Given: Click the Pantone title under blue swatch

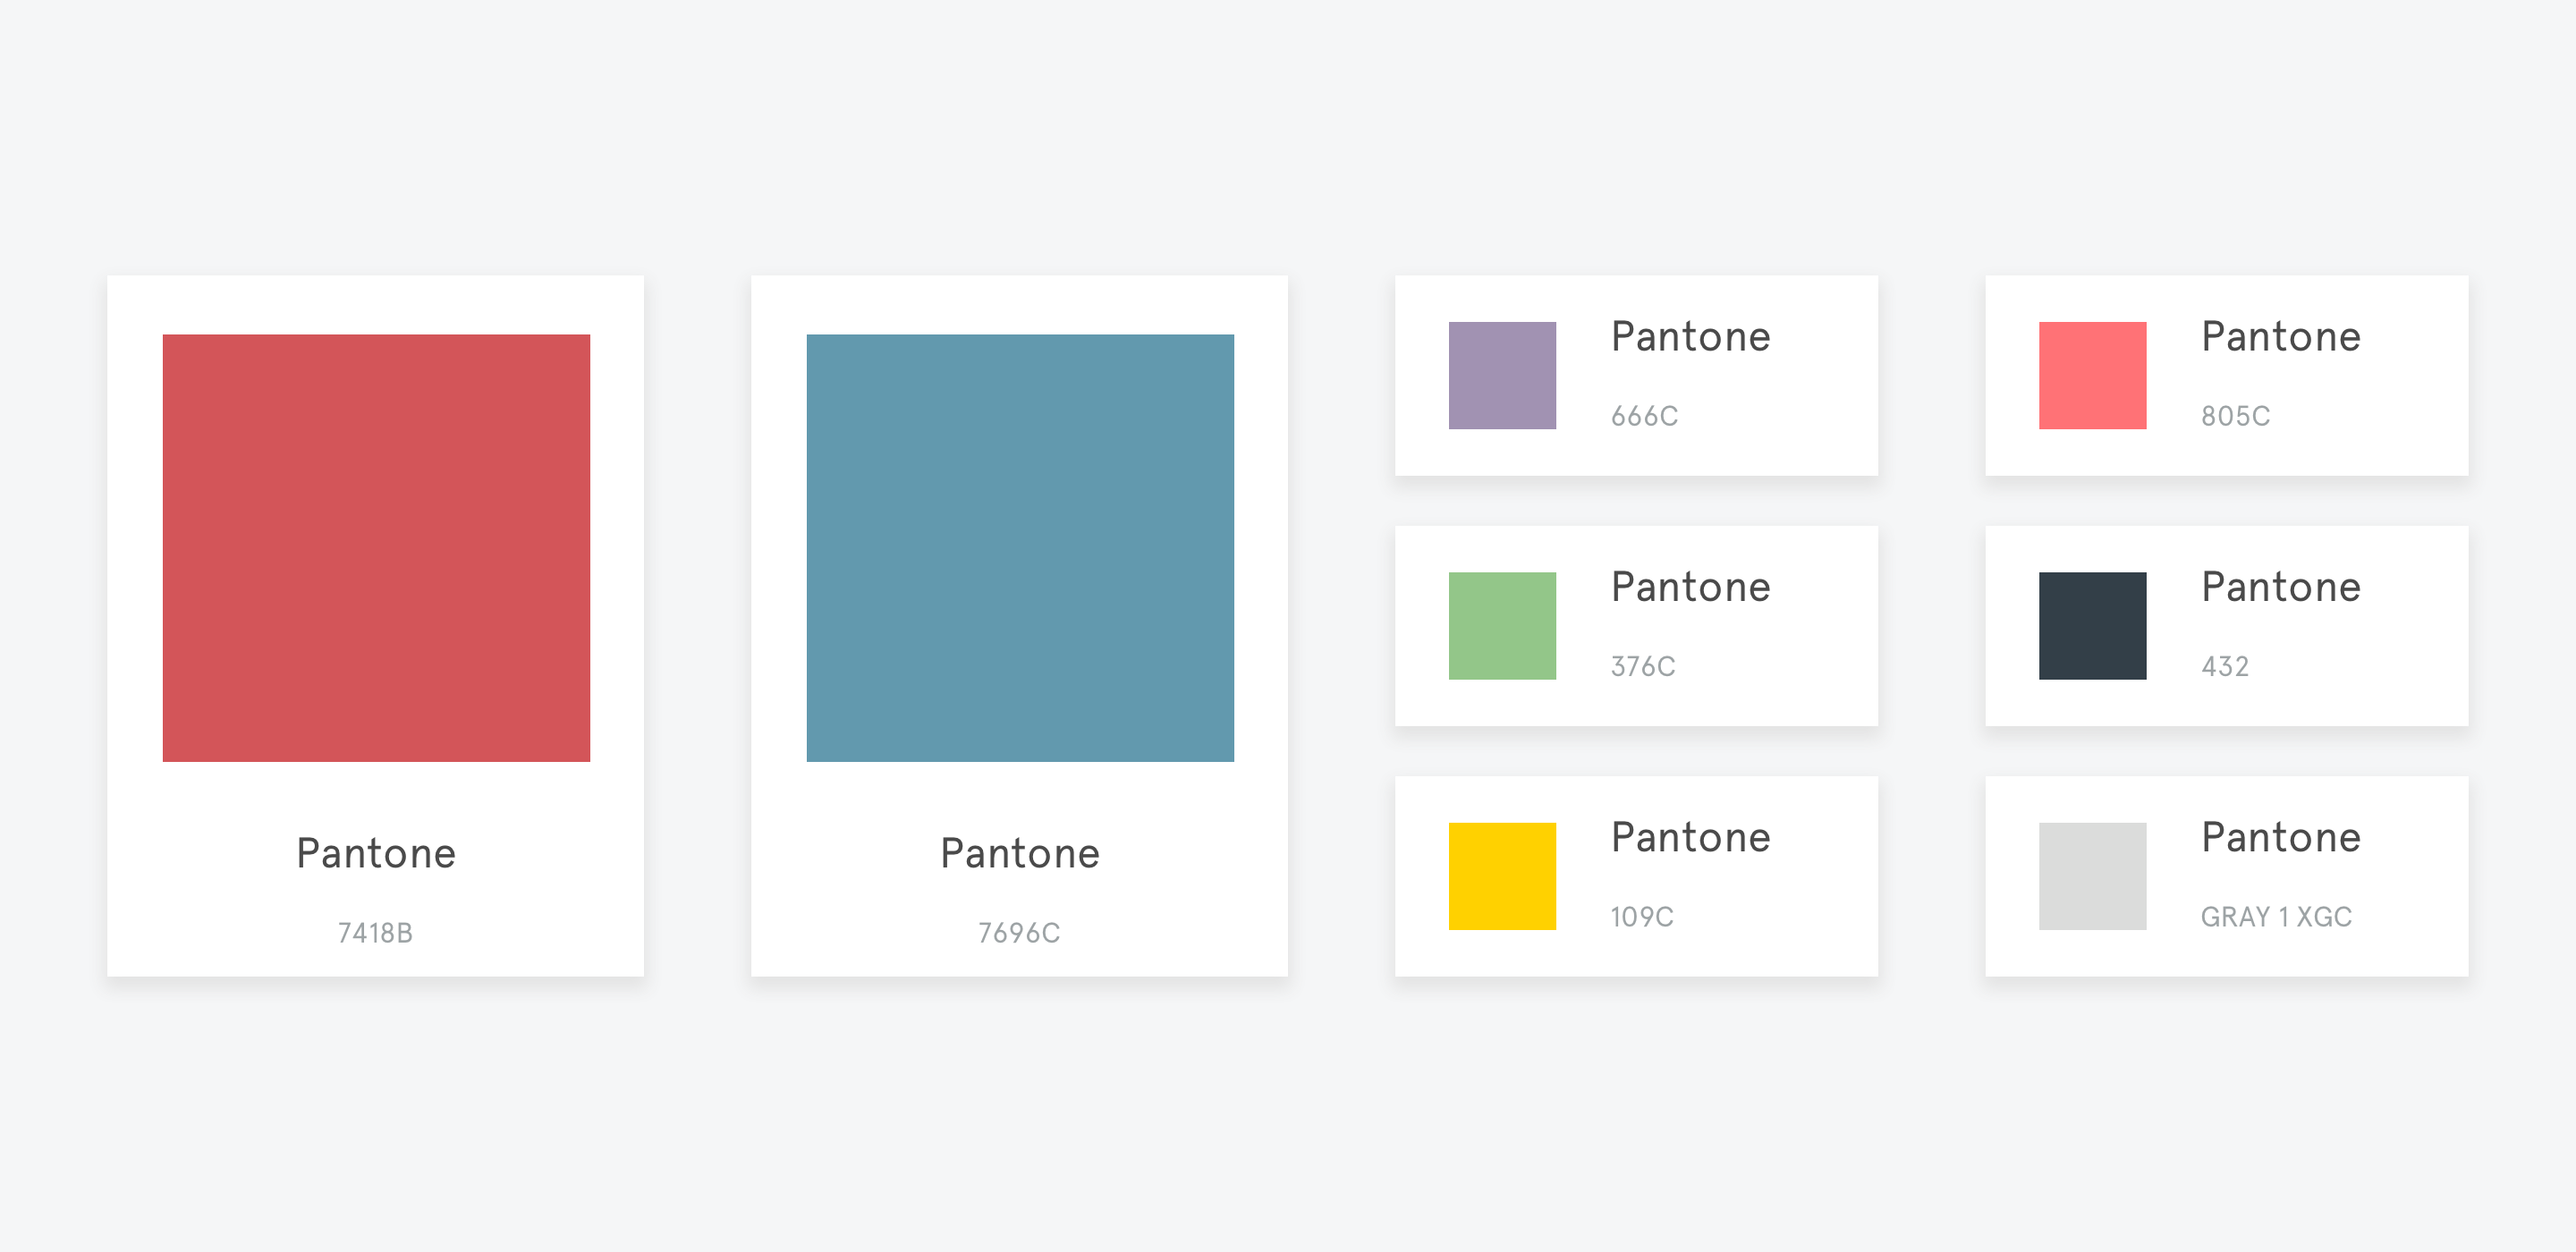Looking at the screenshot, I should tap(1020, 853).
